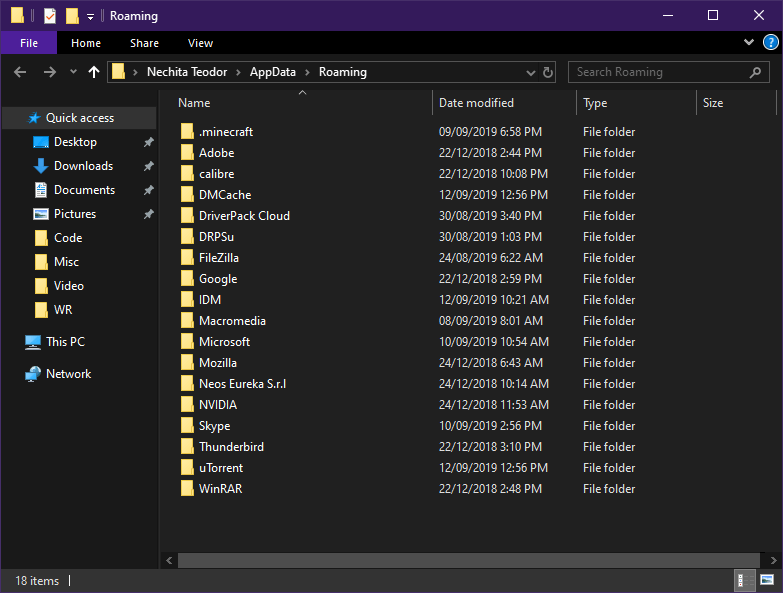The image size is (783, 593).
Task: Refresh the Roaming folder view
Action: (548, 72)
